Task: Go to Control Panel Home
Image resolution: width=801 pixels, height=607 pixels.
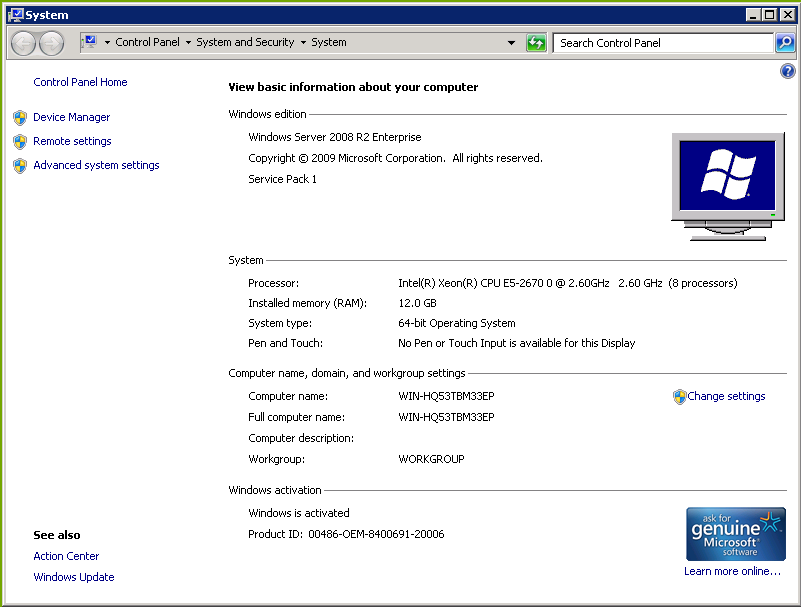Action: coord(80,82)
